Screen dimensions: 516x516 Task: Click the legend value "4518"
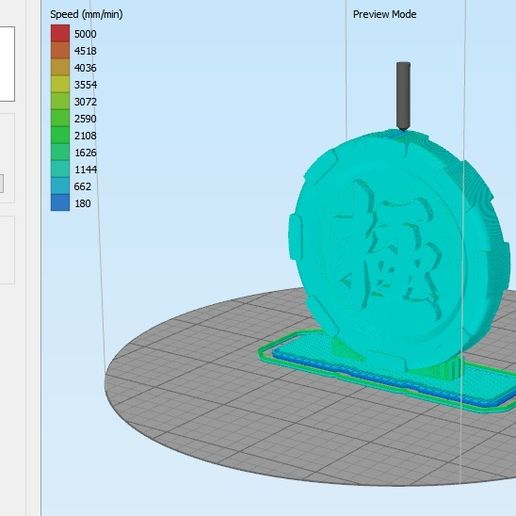(85, 51)
